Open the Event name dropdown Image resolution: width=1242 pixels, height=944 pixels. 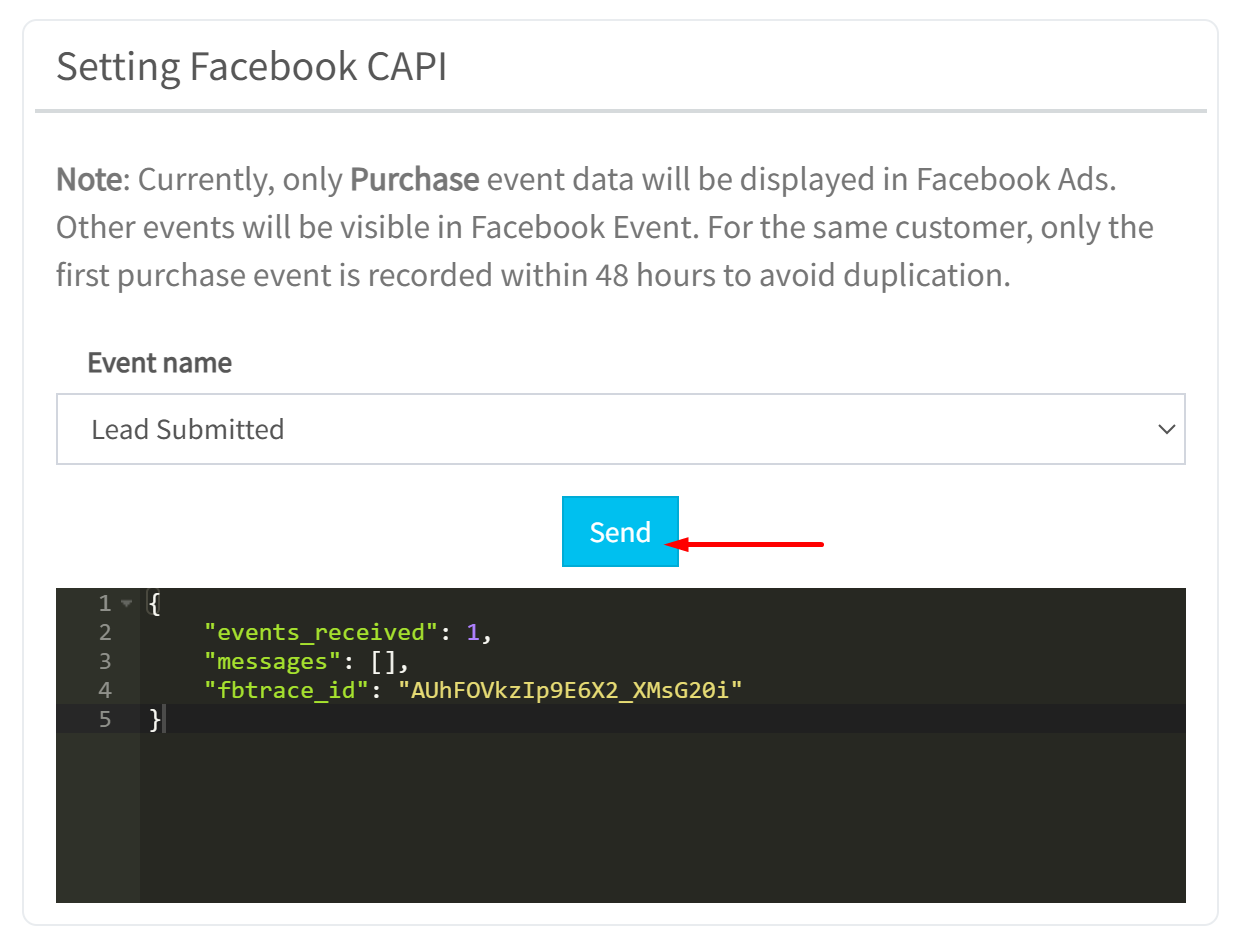point(620,429)
